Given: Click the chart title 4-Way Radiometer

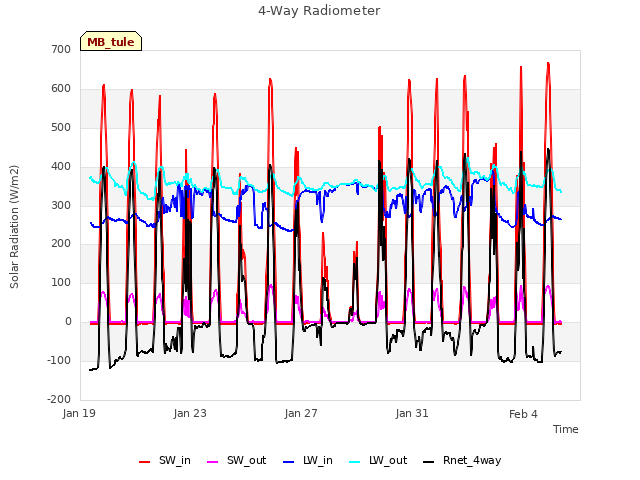Looking at the screenshot, I should tap(319, 11).
